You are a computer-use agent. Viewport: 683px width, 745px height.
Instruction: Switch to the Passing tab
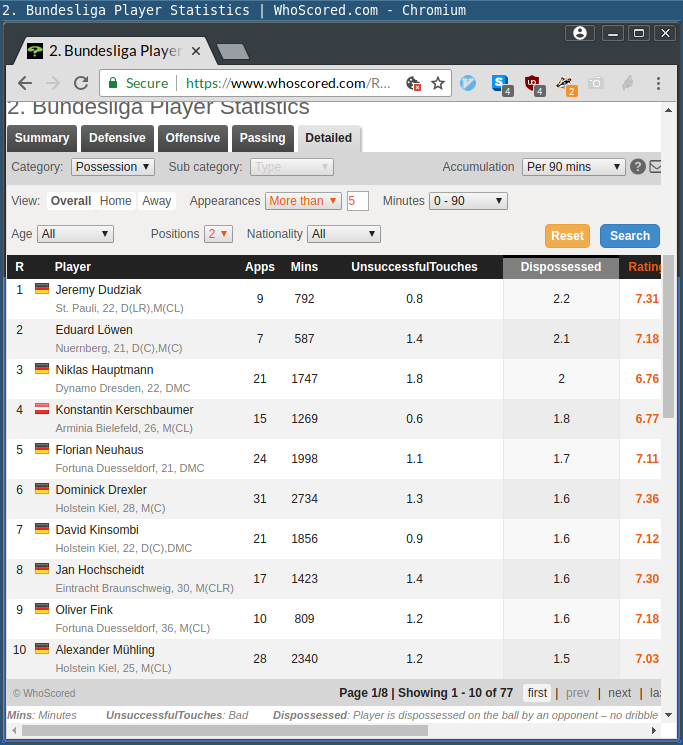(x=263, y=138)
